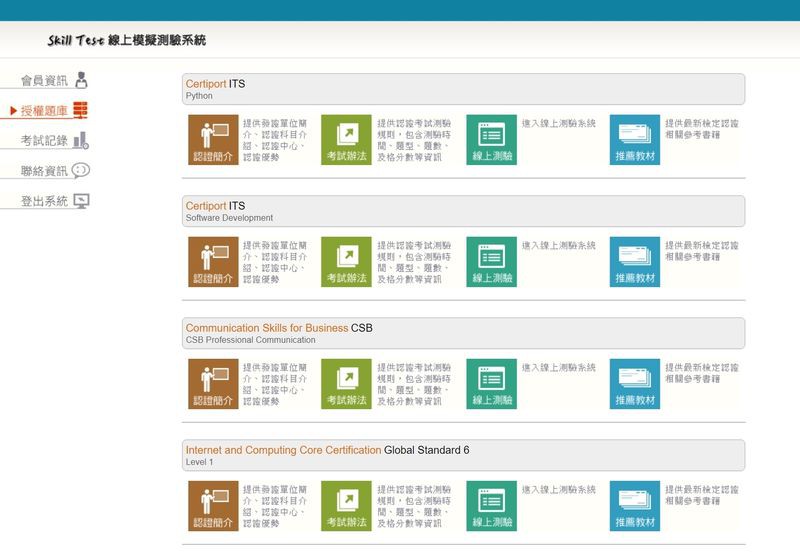Open 推薦教材 for Global Standard 6 Level 1

[x=635, y=506]
